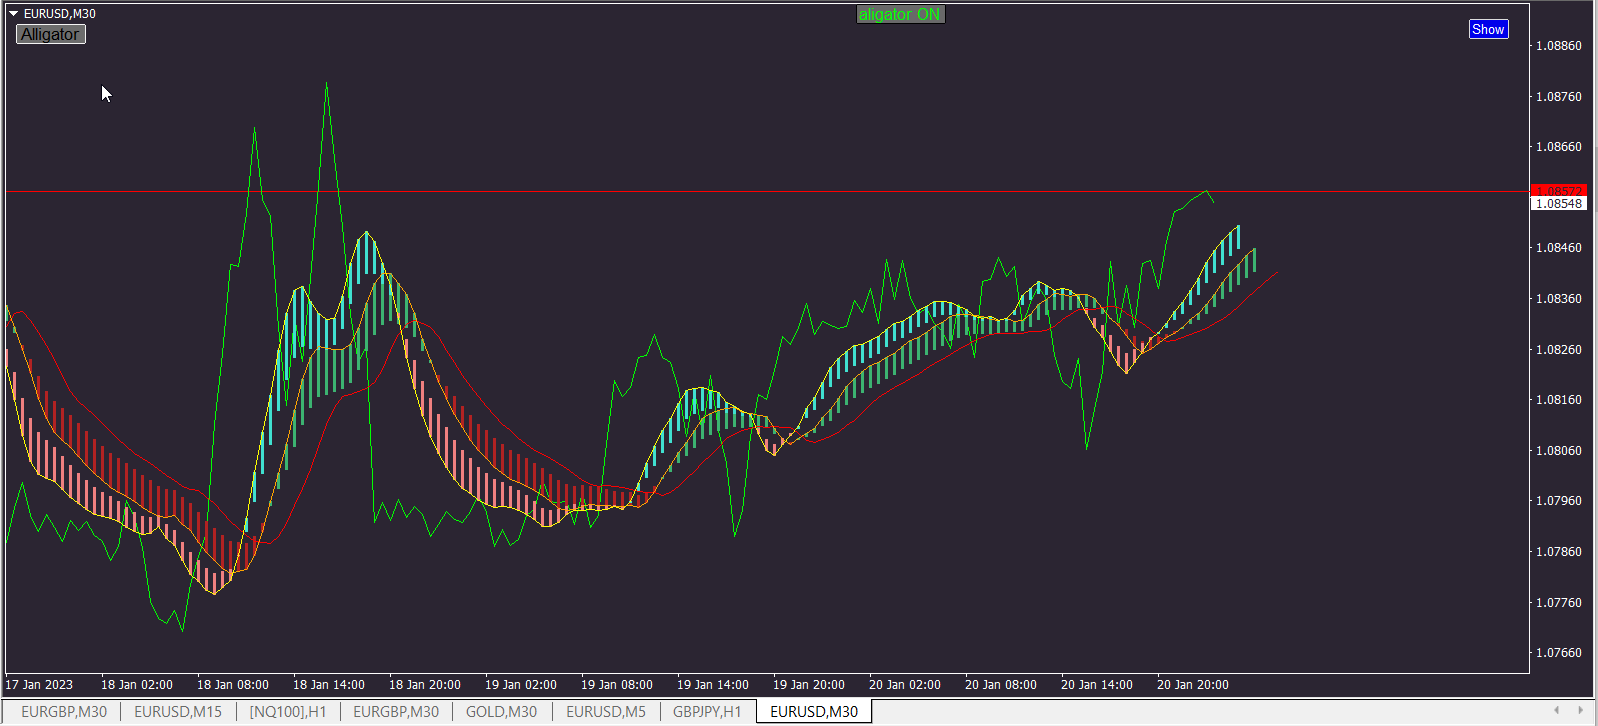1598x726 pixels.
Task: Click the 1.08460 price scale value
Action: point(1559,248)
